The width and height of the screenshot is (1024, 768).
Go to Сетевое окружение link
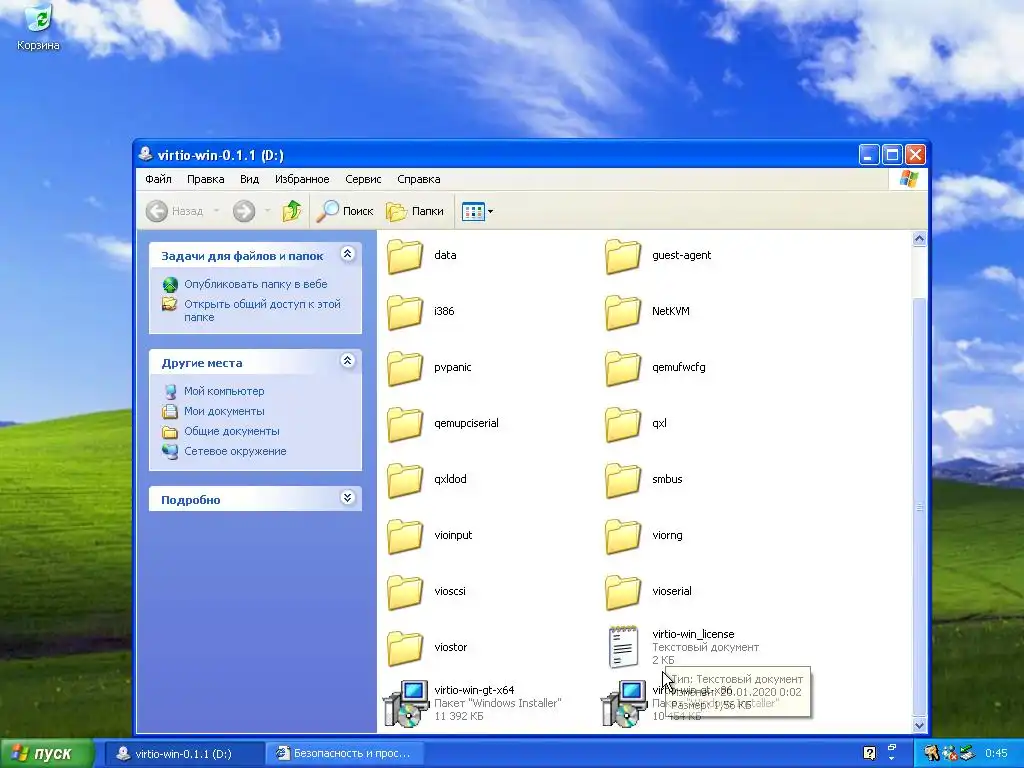tap(235, 451)
